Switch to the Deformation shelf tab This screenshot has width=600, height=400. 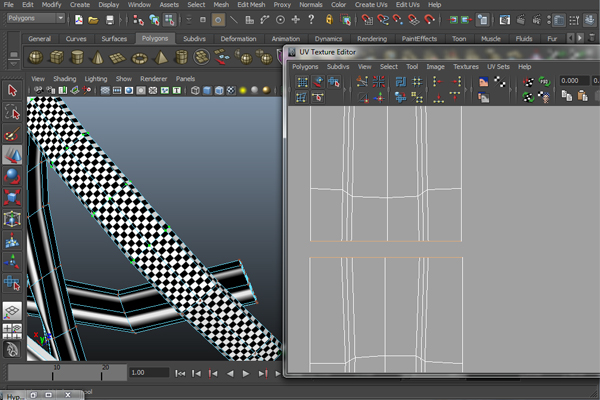tap(238, 39)
